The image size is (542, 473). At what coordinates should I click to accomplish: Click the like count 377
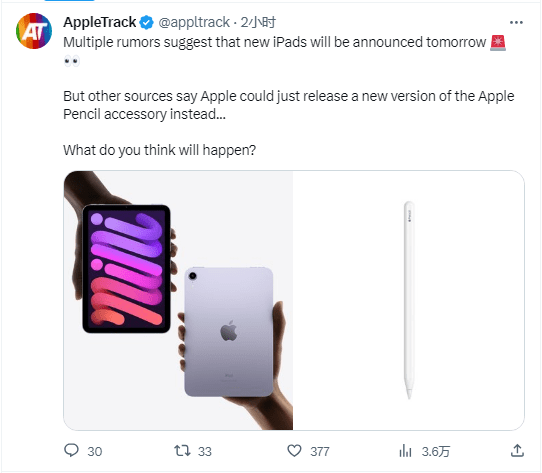(320, 452)
